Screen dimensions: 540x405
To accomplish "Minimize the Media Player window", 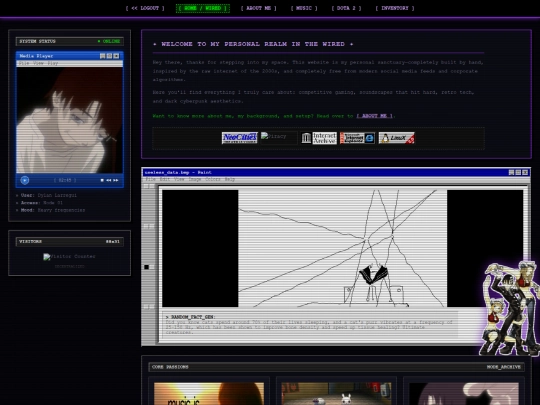I will click(103, 56).
